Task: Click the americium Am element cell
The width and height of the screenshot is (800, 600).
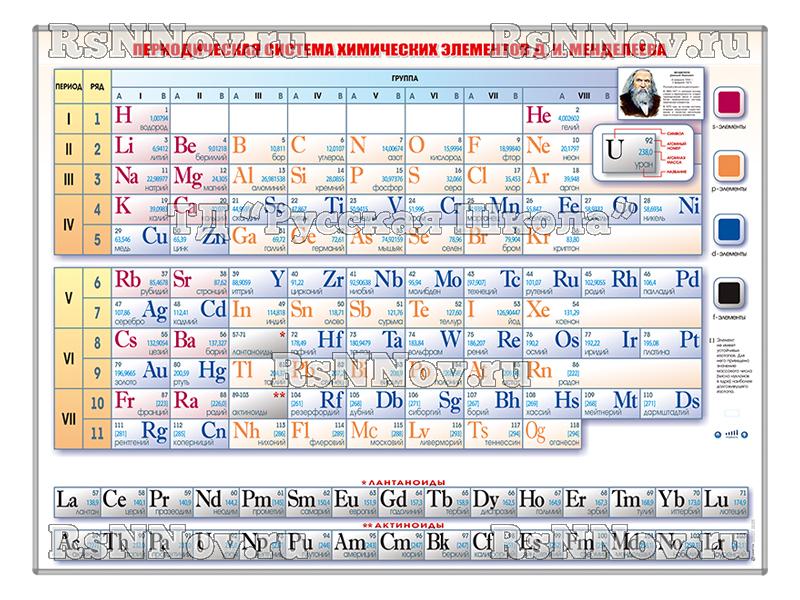Action: [x=355, y=545]
